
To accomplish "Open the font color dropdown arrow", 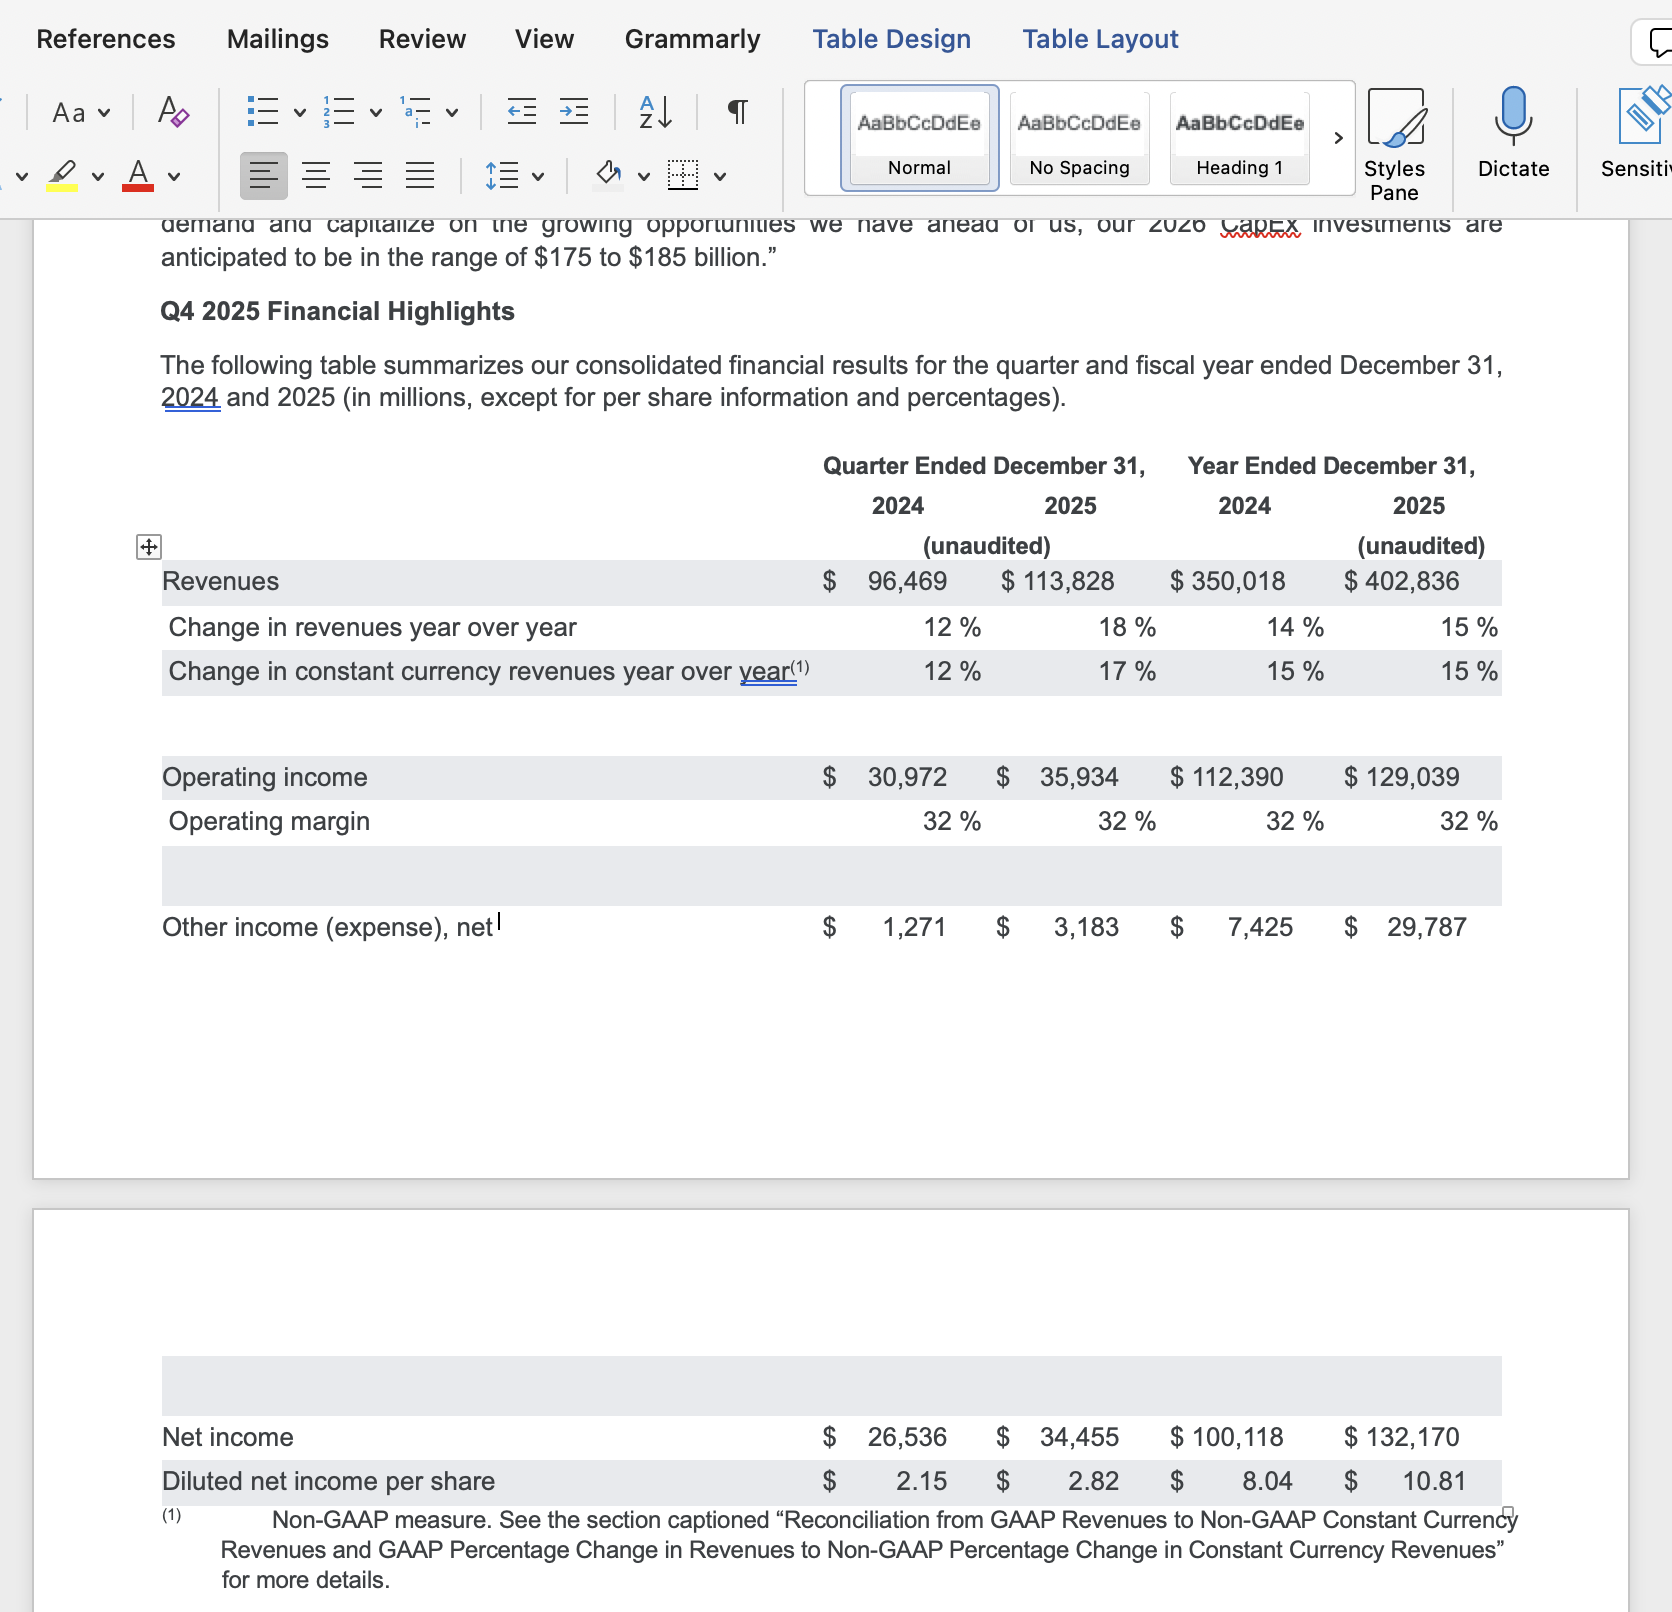I will (174, 177).
